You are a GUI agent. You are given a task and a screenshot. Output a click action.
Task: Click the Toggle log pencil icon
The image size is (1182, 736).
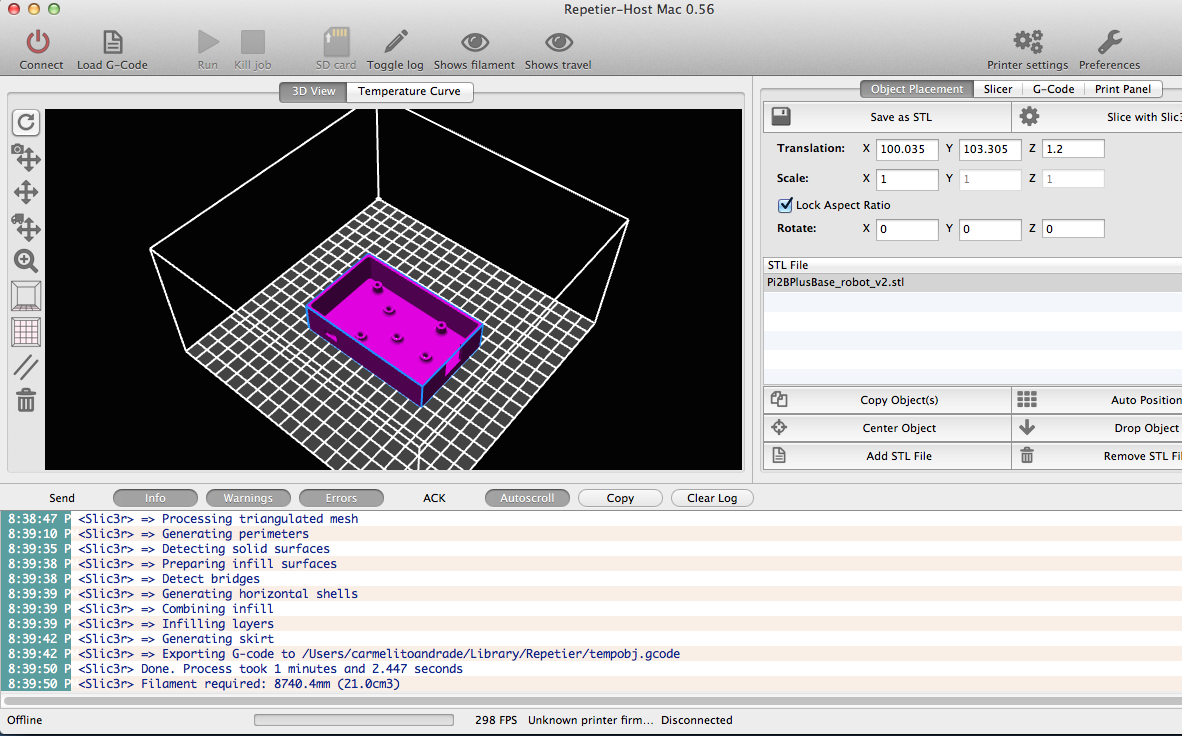tap(396, 42)
